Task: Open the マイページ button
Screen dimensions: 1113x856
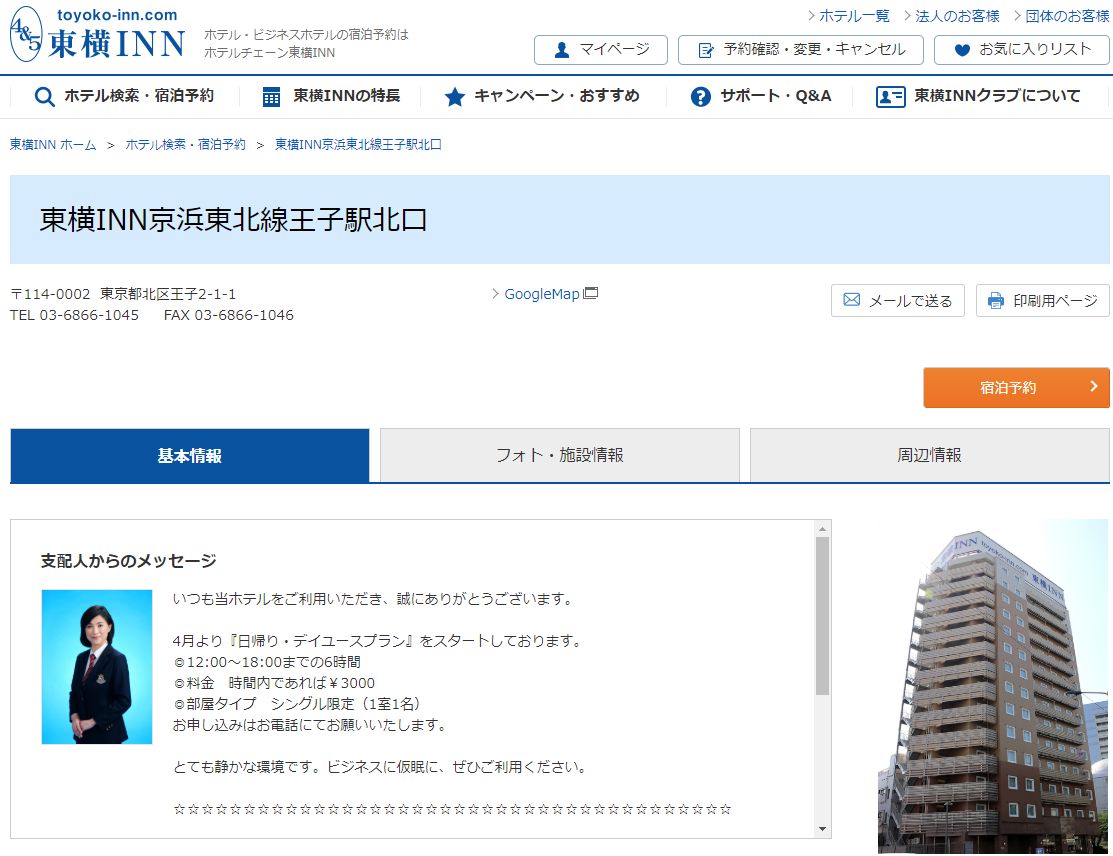Action: (x=601, y=50)
